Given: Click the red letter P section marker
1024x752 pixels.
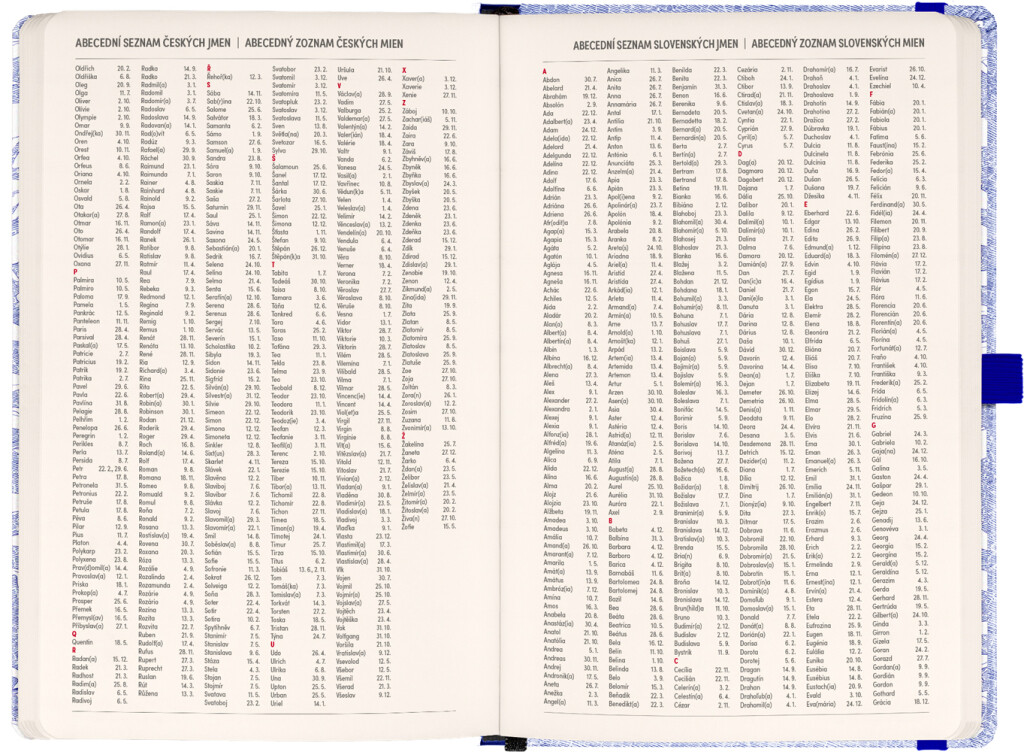Looking at the screenshot, I should pos(76,272).
